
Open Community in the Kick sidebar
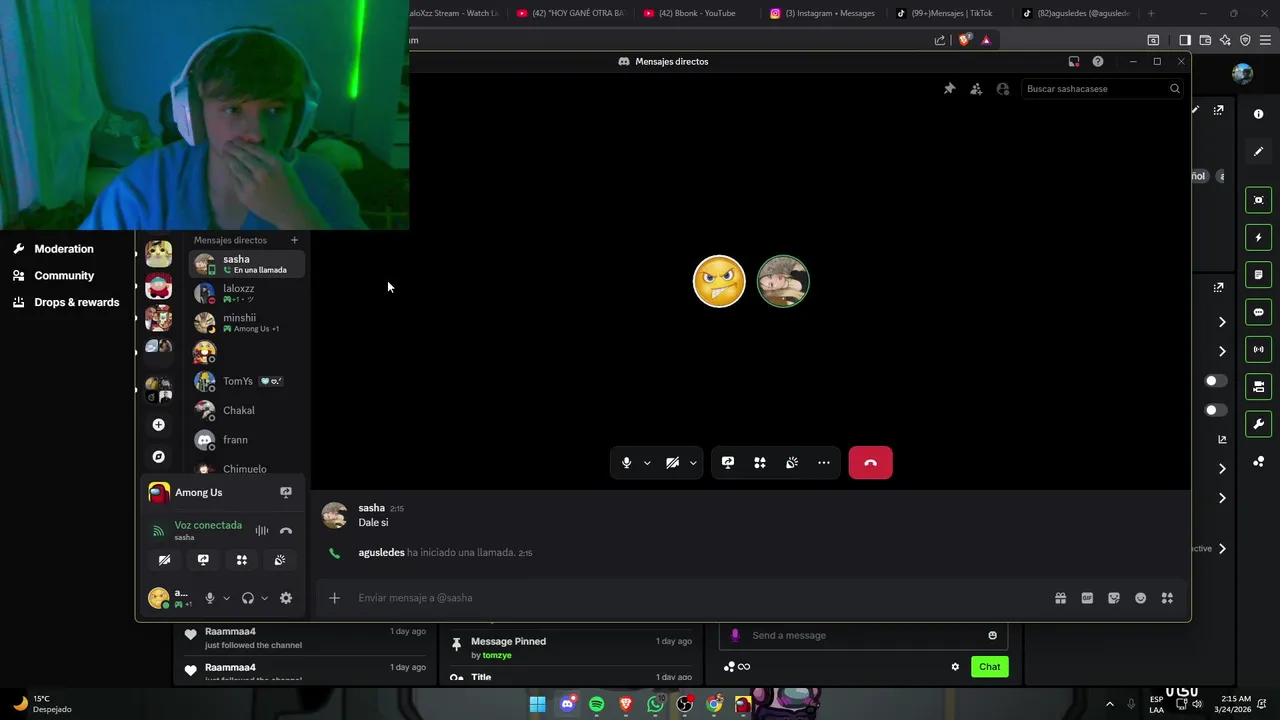[64, 276]
